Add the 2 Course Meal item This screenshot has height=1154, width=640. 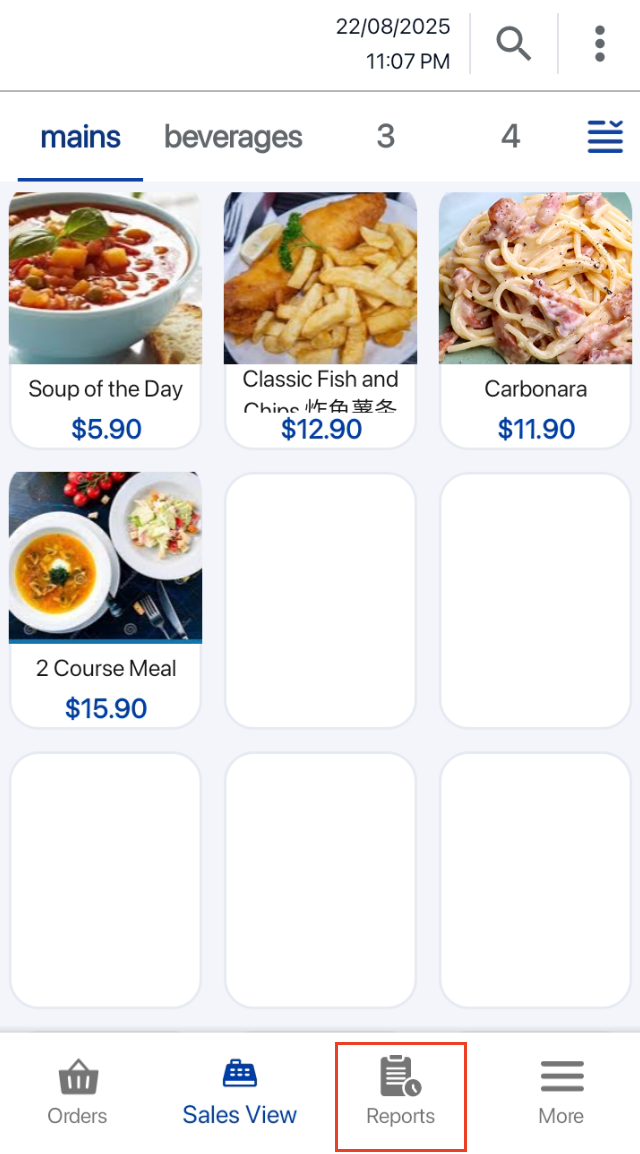(x=105, y=558)
